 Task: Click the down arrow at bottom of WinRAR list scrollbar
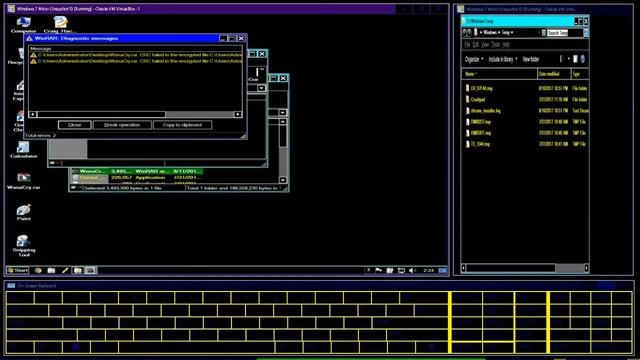(x=283, y=180)
